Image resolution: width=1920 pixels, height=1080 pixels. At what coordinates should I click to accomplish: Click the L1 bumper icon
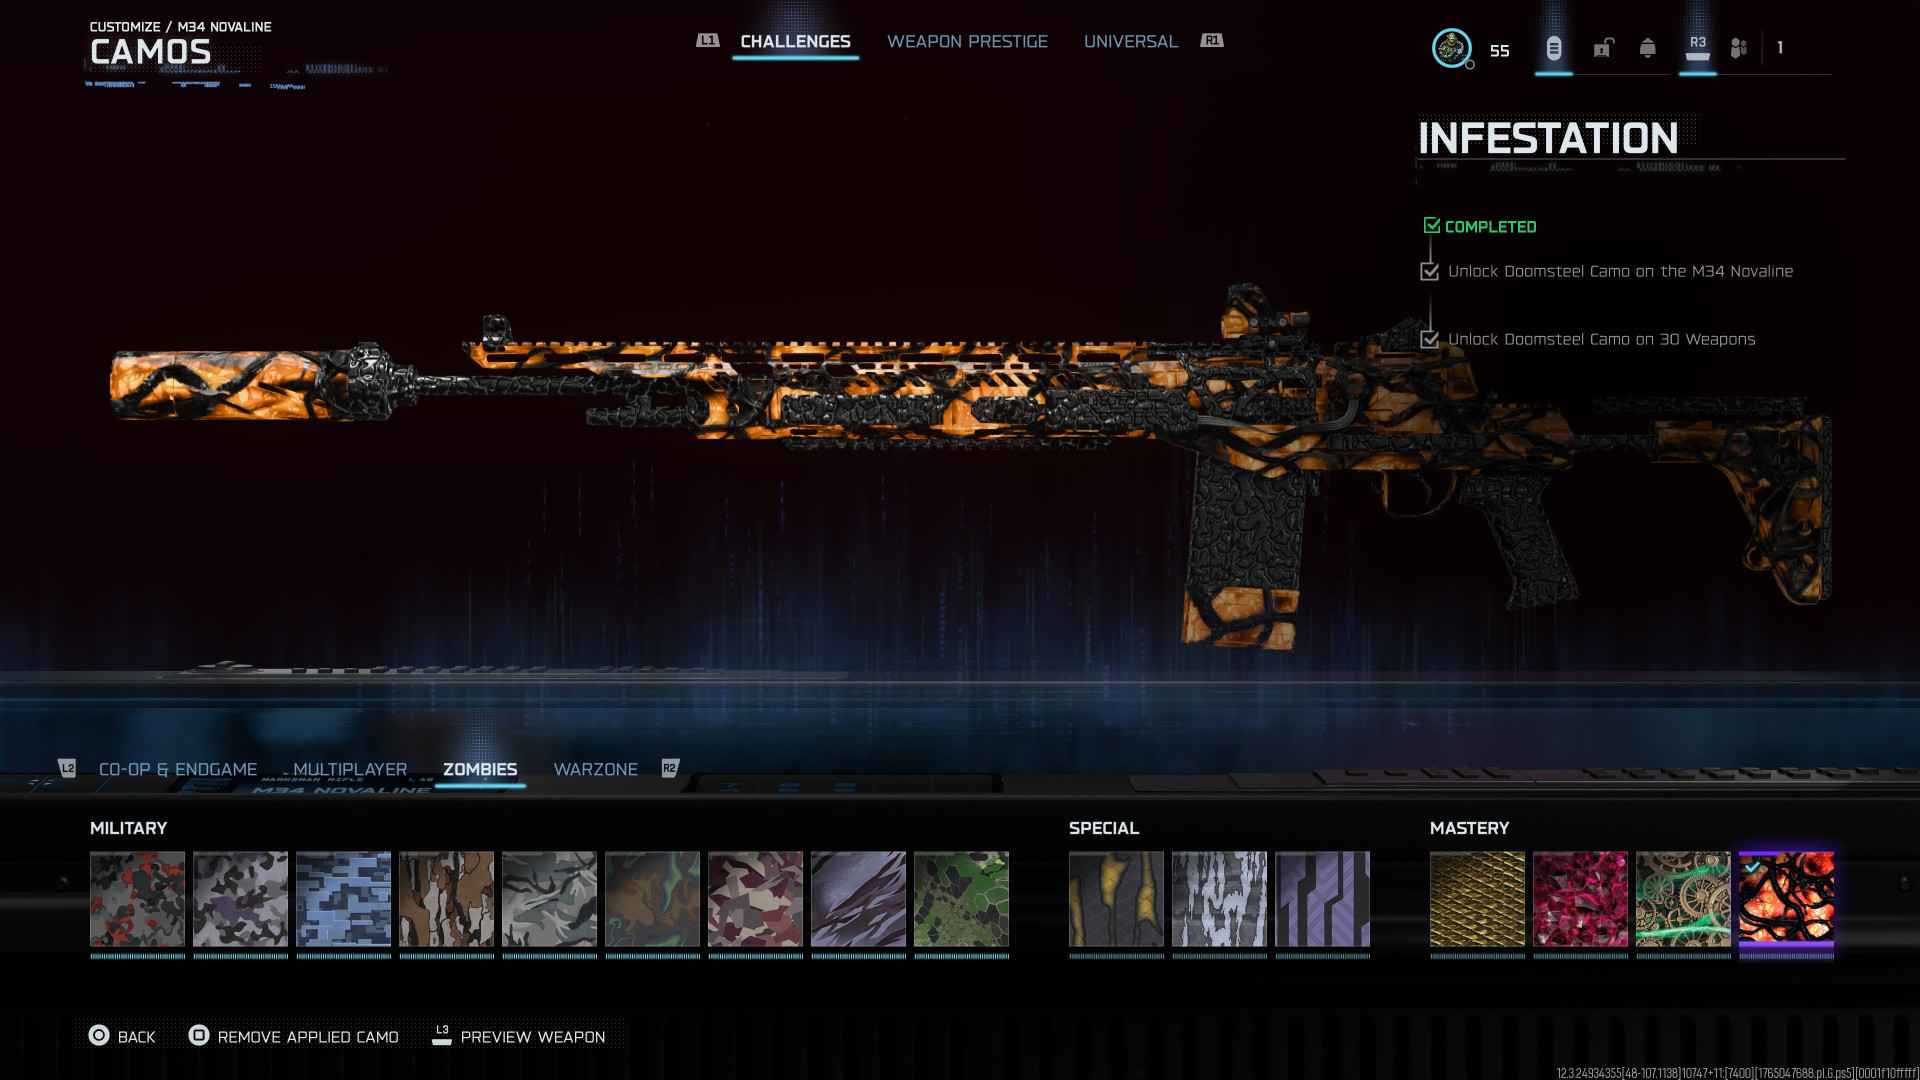[707, 41]
